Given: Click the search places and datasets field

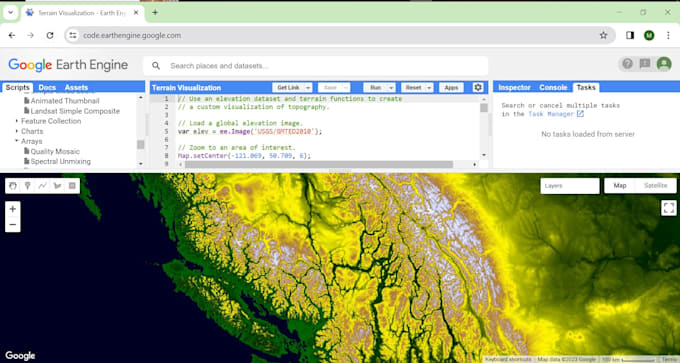Looking at the screenshot, I should [316, 66].
